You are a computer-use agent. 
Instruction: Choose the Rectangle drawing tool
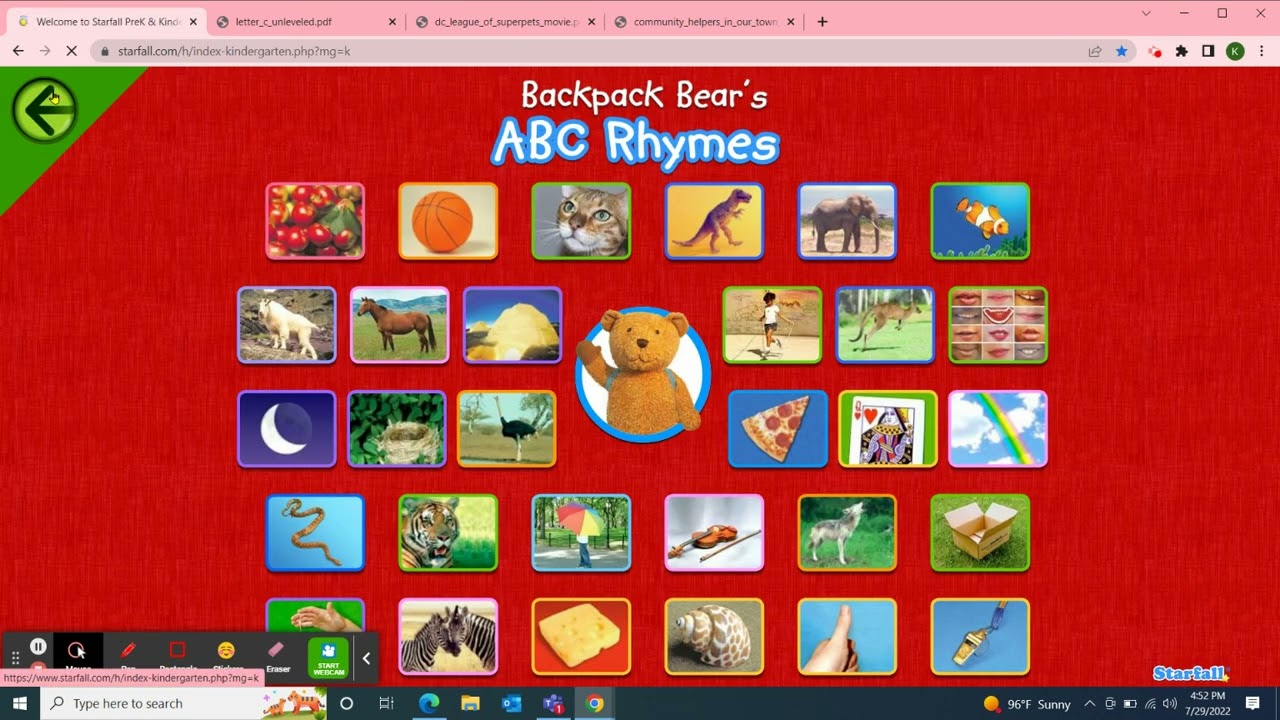pyautogui.click(x=178, y=654)
